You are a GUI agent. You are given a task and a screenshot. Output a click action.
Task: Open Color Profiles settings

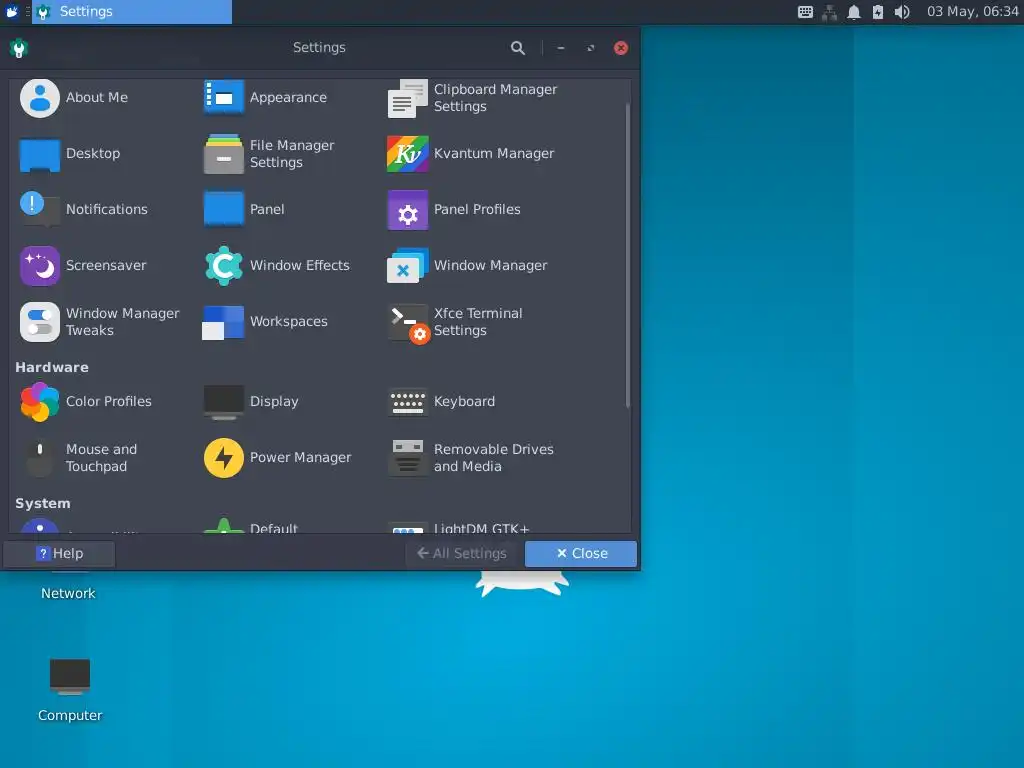point(86,402)
